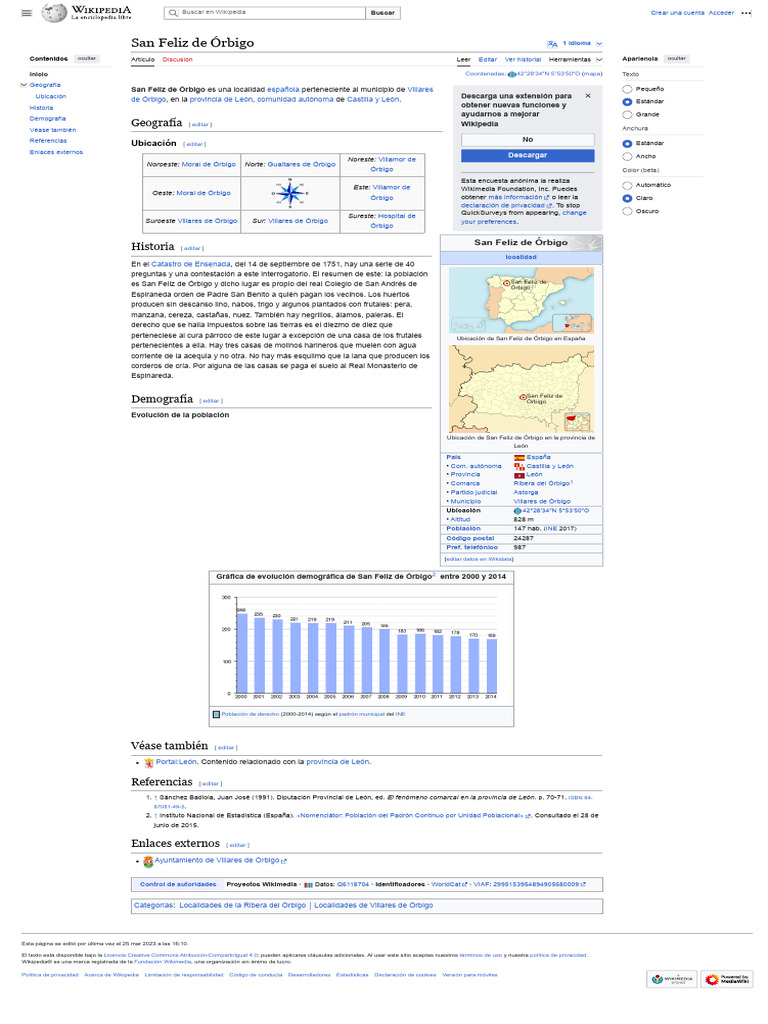The width and height of the screenshot is (768, 1024).
Task: Select Ancho width option
Action: [x=627, y=157]
